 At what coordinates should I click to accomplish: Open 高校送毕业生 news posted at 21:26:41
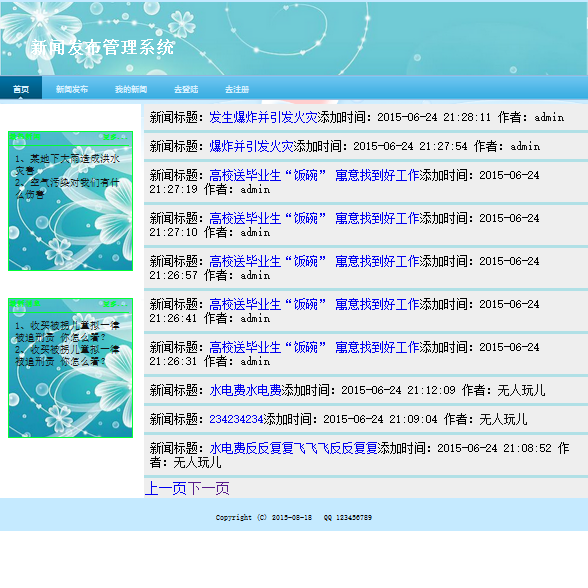314,304
